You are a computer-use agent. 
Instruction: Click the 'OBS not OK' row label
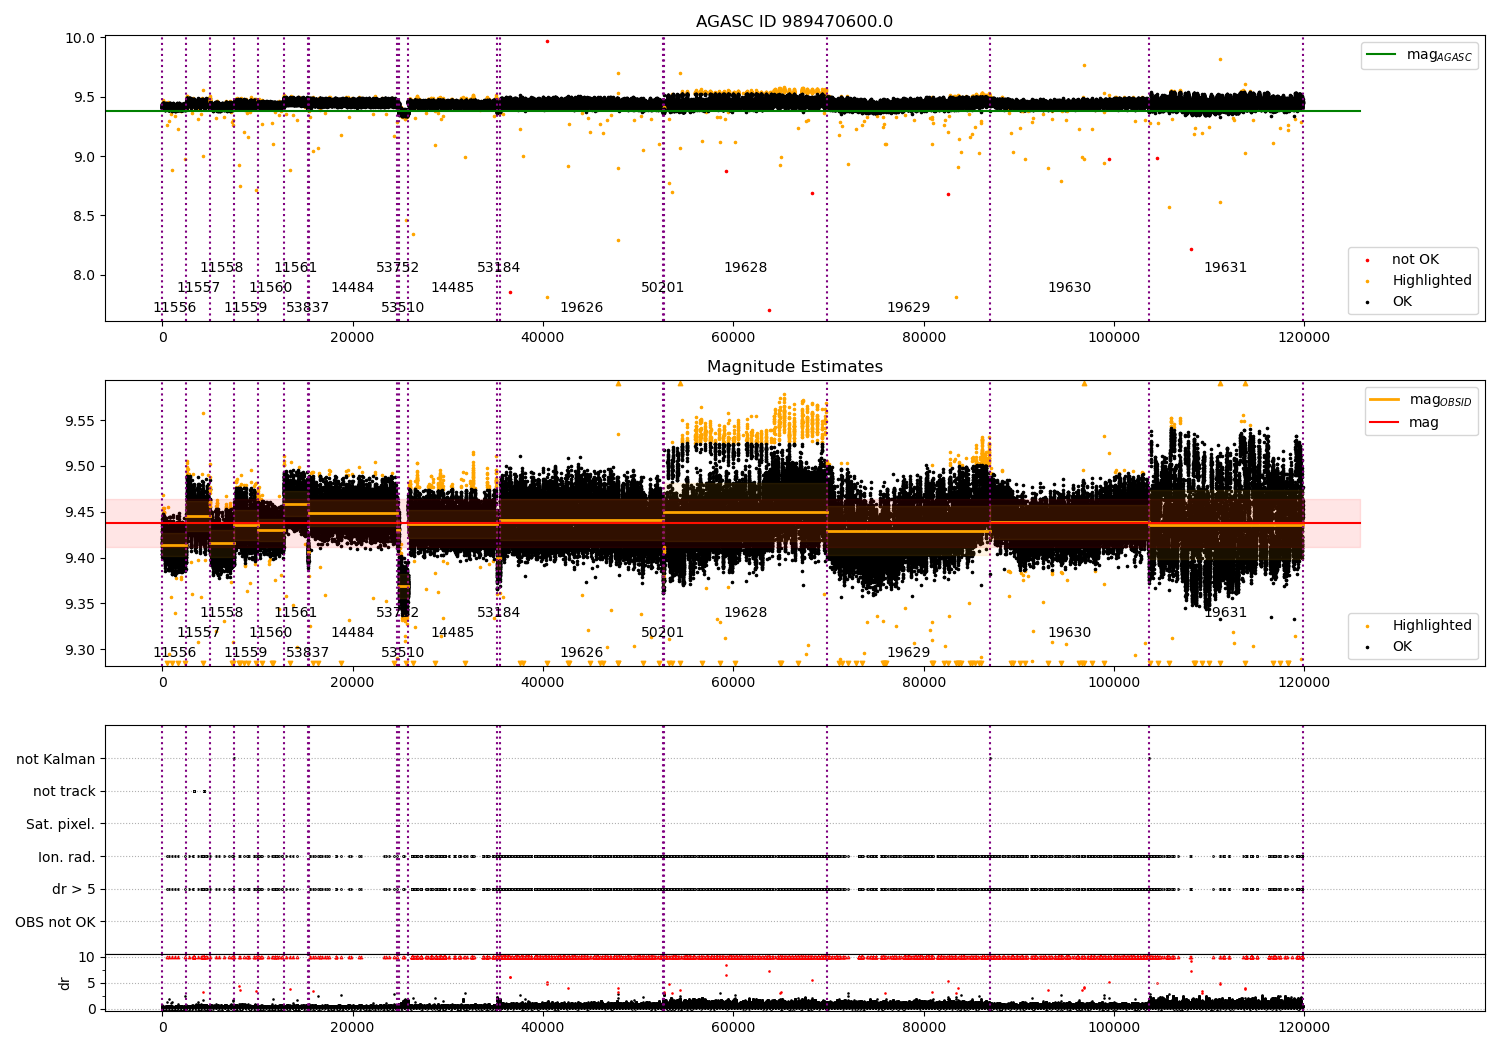(x=56, y=922)
